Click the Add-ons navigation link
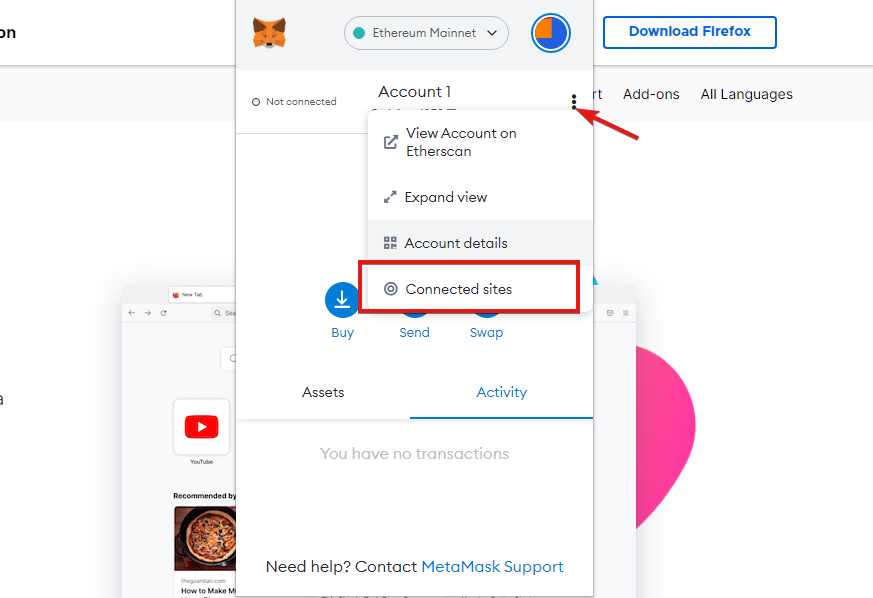 click(651, 94)
